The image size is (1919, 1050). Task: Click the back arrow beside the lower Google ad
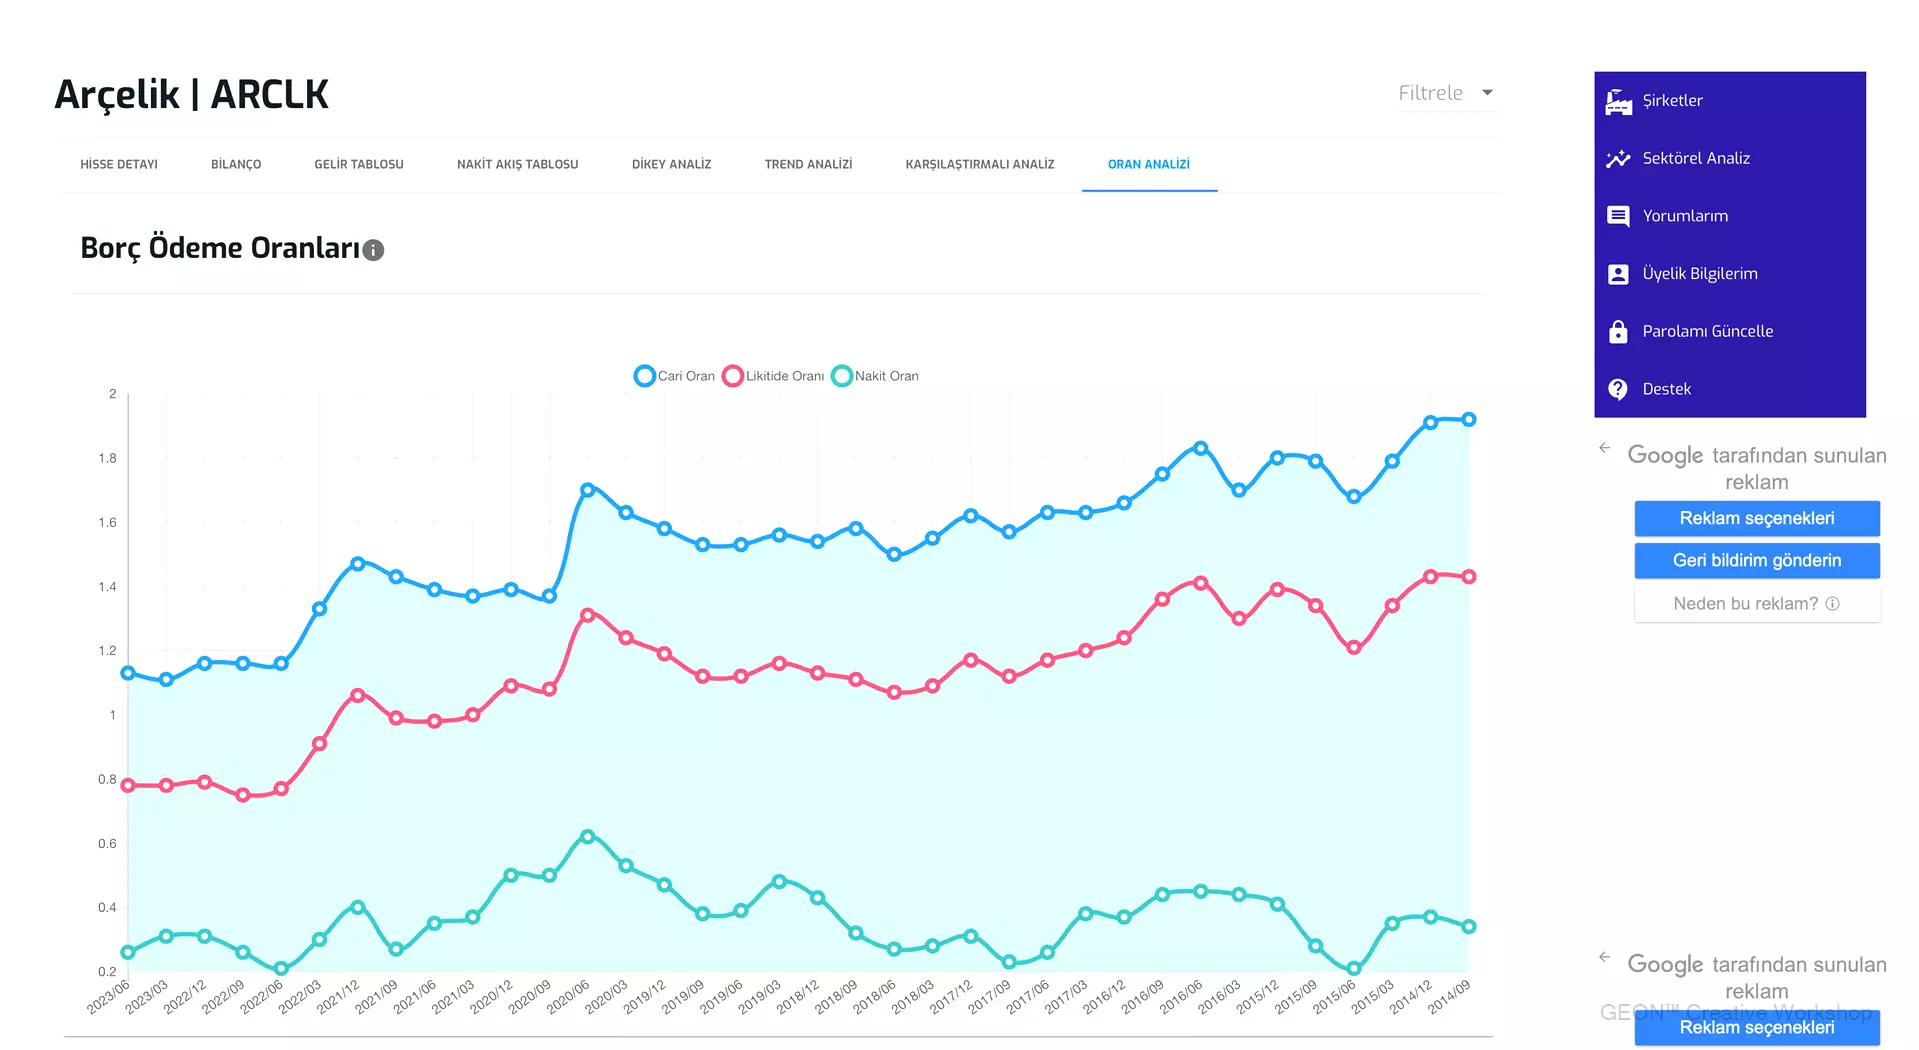1604,957
